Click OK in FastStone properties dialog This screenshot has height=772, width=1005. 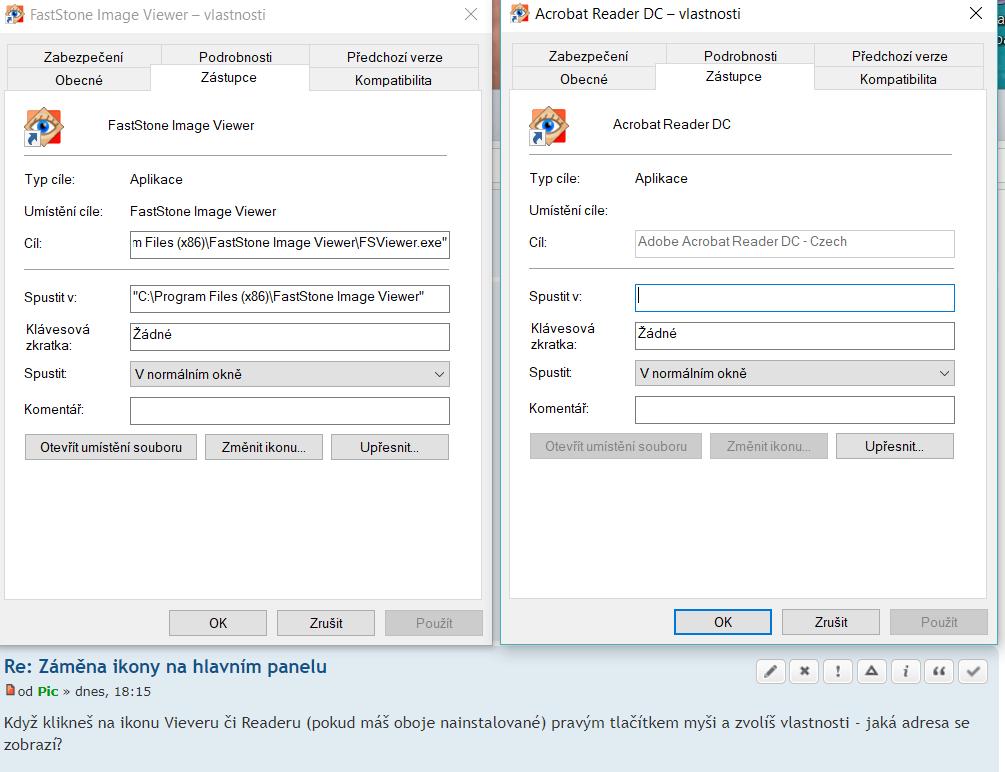coord(218,623)
